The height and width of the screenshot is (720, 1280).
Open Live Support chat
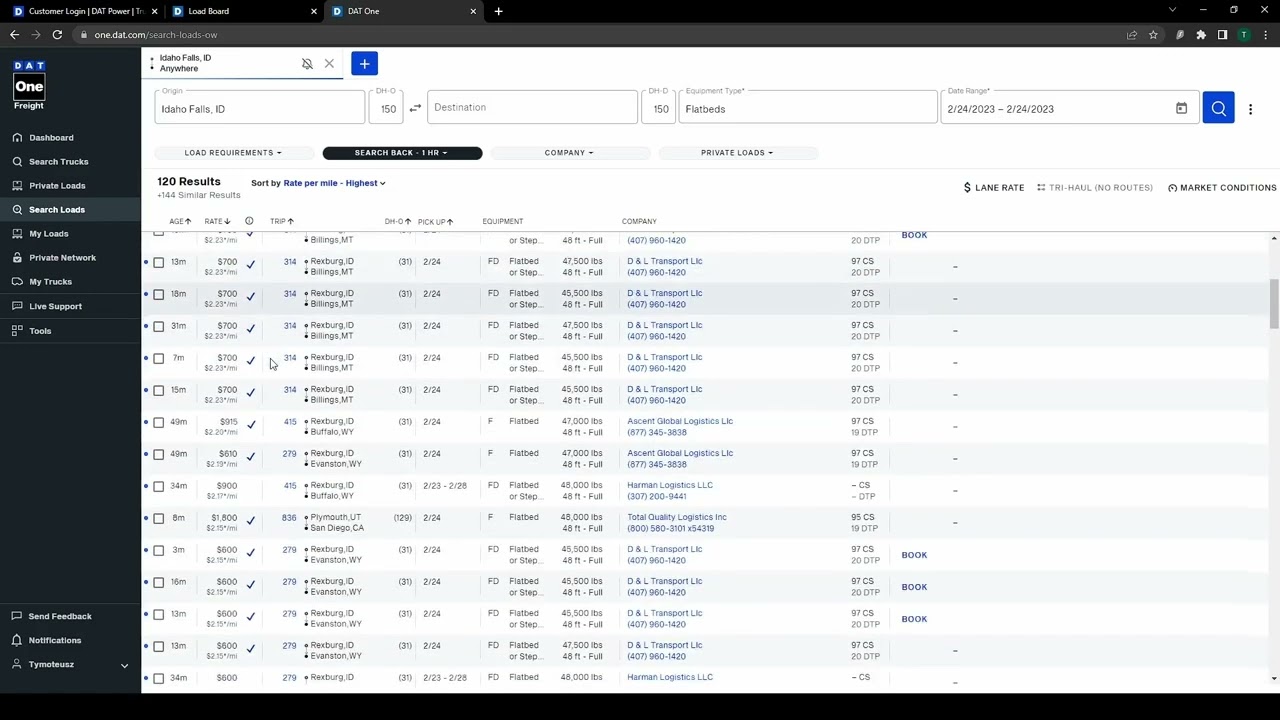click(x=55, y=306)
